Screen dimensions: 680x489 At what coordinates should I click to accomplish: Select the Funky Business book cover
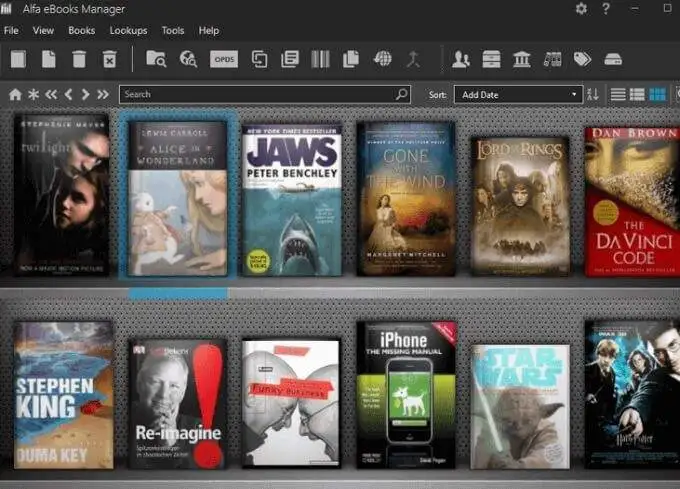291,404
